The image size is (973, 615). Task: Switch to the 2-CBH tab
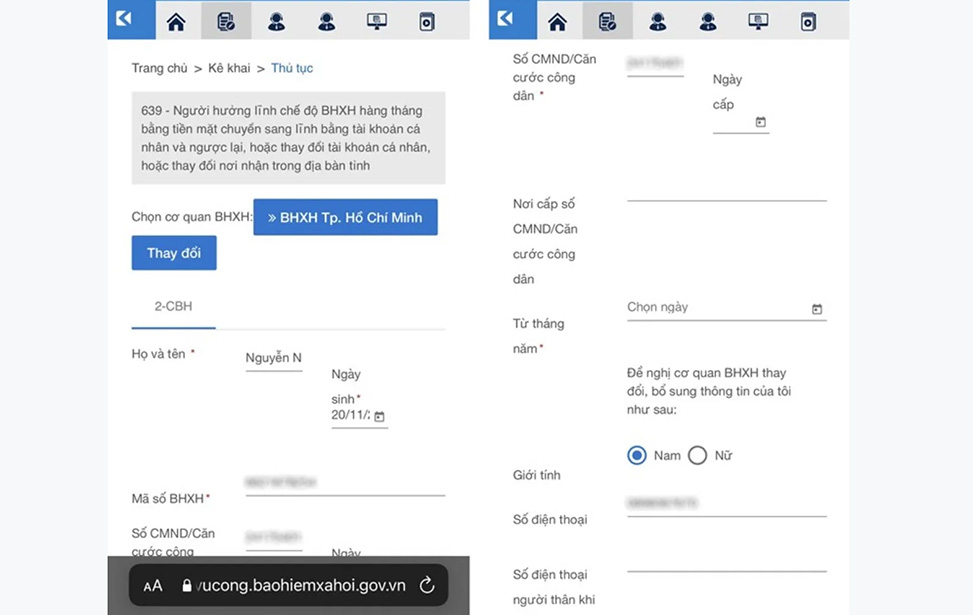pyautogui.click(x=173, y=307)
